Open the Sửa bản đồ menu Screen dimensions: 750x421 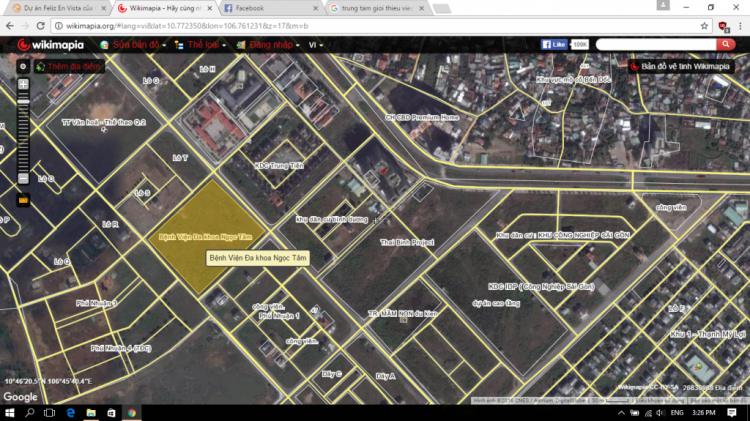[133, 45]
